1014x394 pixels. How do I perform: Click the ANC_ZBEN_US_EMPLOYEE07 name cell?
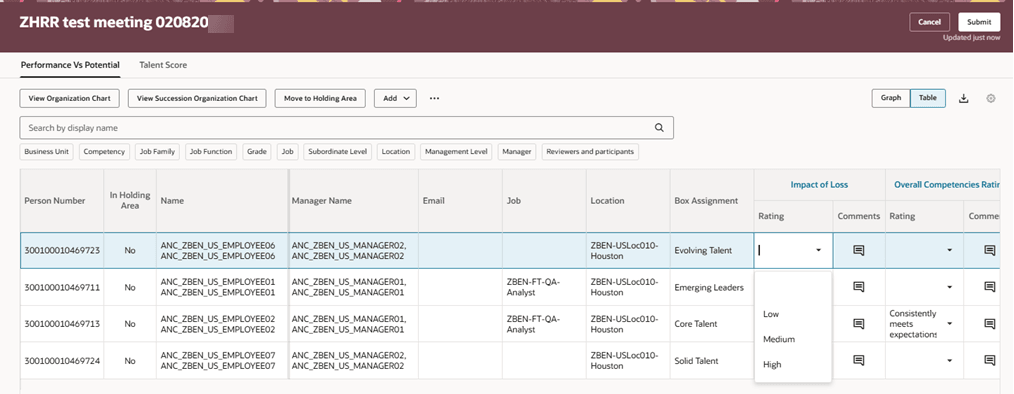pos(222,360)
